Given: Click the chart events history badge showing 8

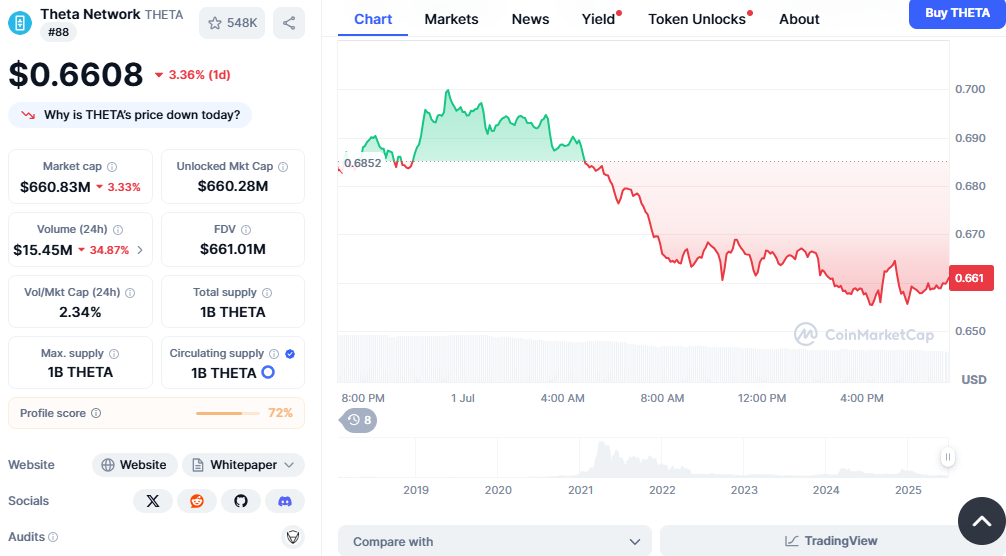Looking at the screenshot, I should click(x=359, y=420).
